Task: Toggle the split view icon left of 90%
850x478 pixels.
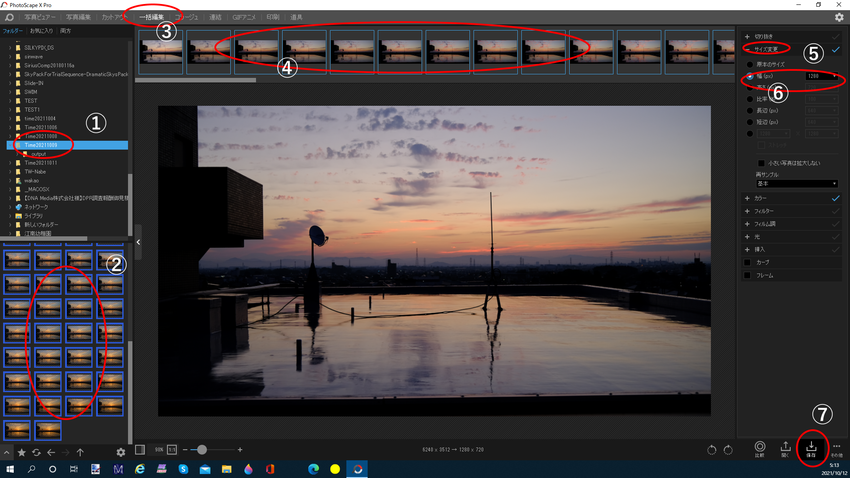Action: tap(140, 449)
